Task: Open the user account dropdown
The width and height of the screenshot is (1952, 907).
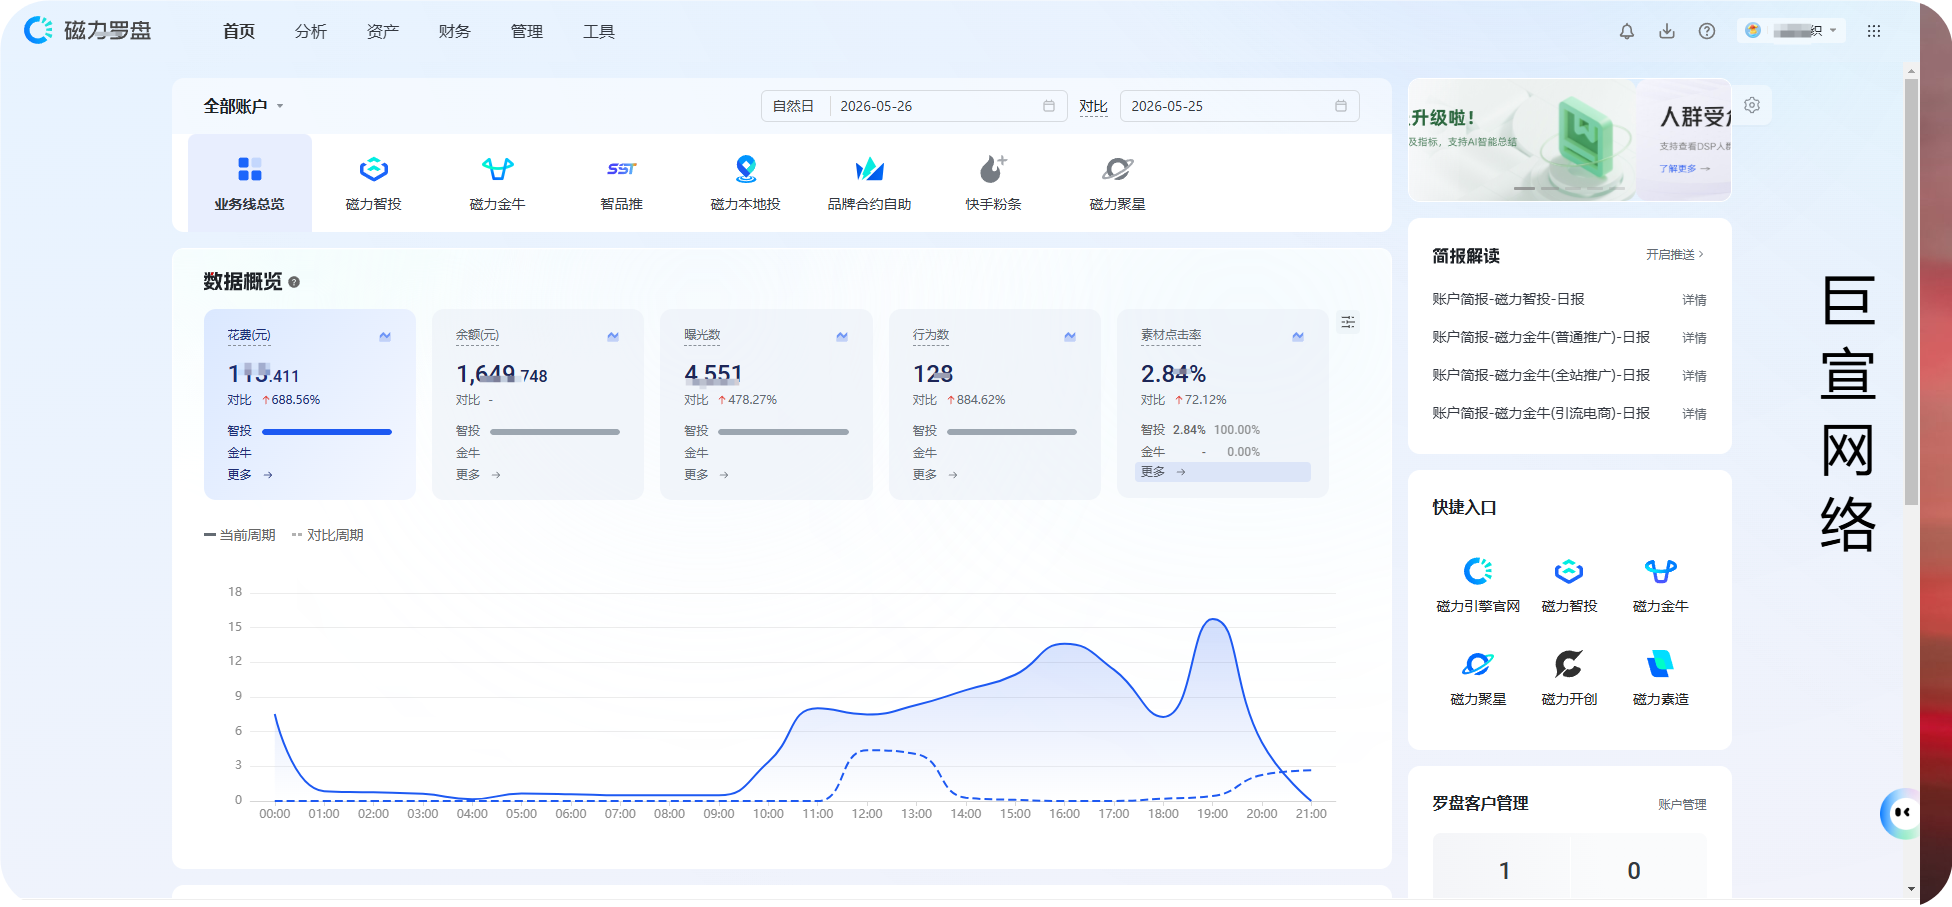Action: click(1790, 31)
